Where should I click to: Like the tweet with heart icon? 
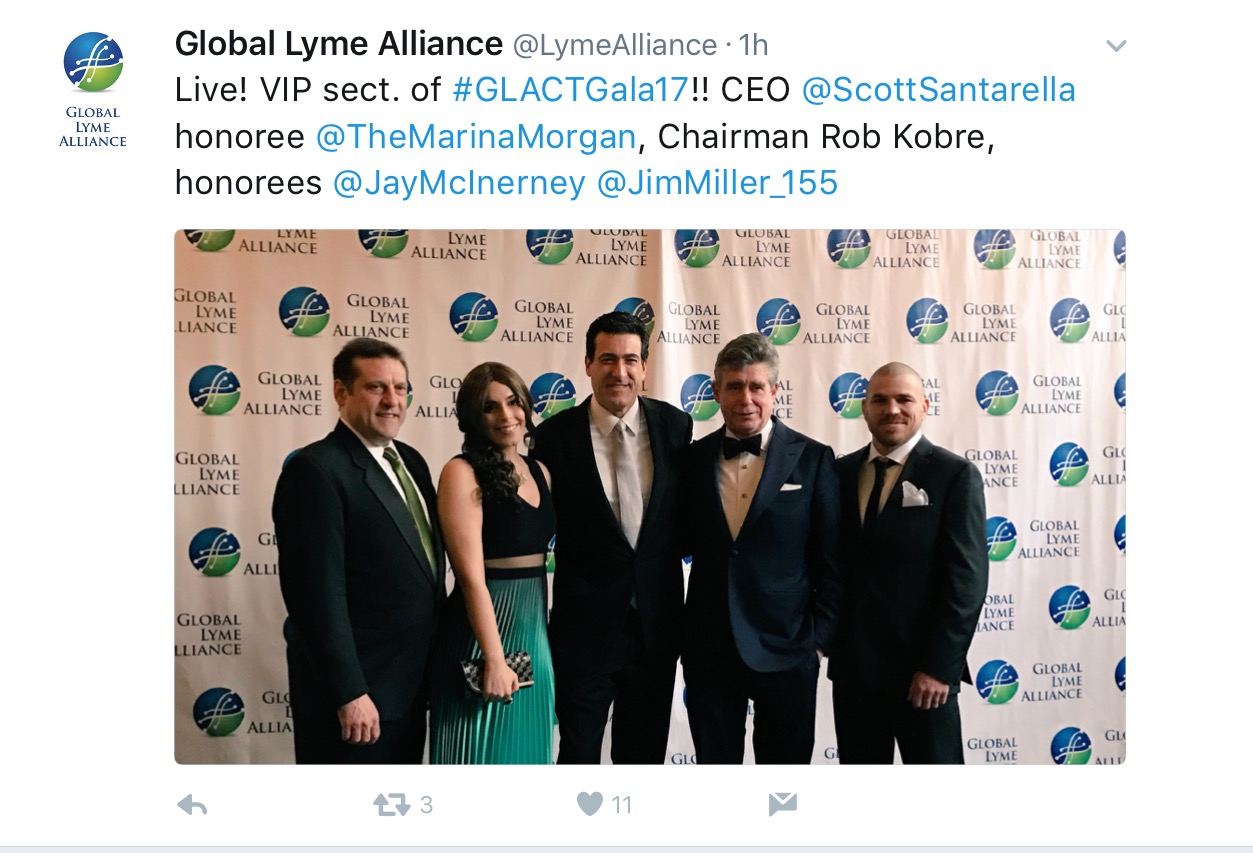point(591,803)
